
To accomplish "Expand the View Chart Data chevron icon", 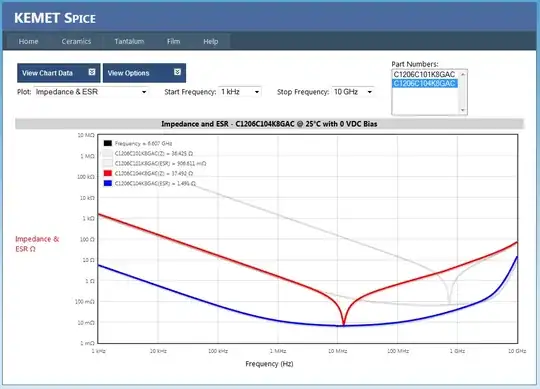I will [92, 72].
